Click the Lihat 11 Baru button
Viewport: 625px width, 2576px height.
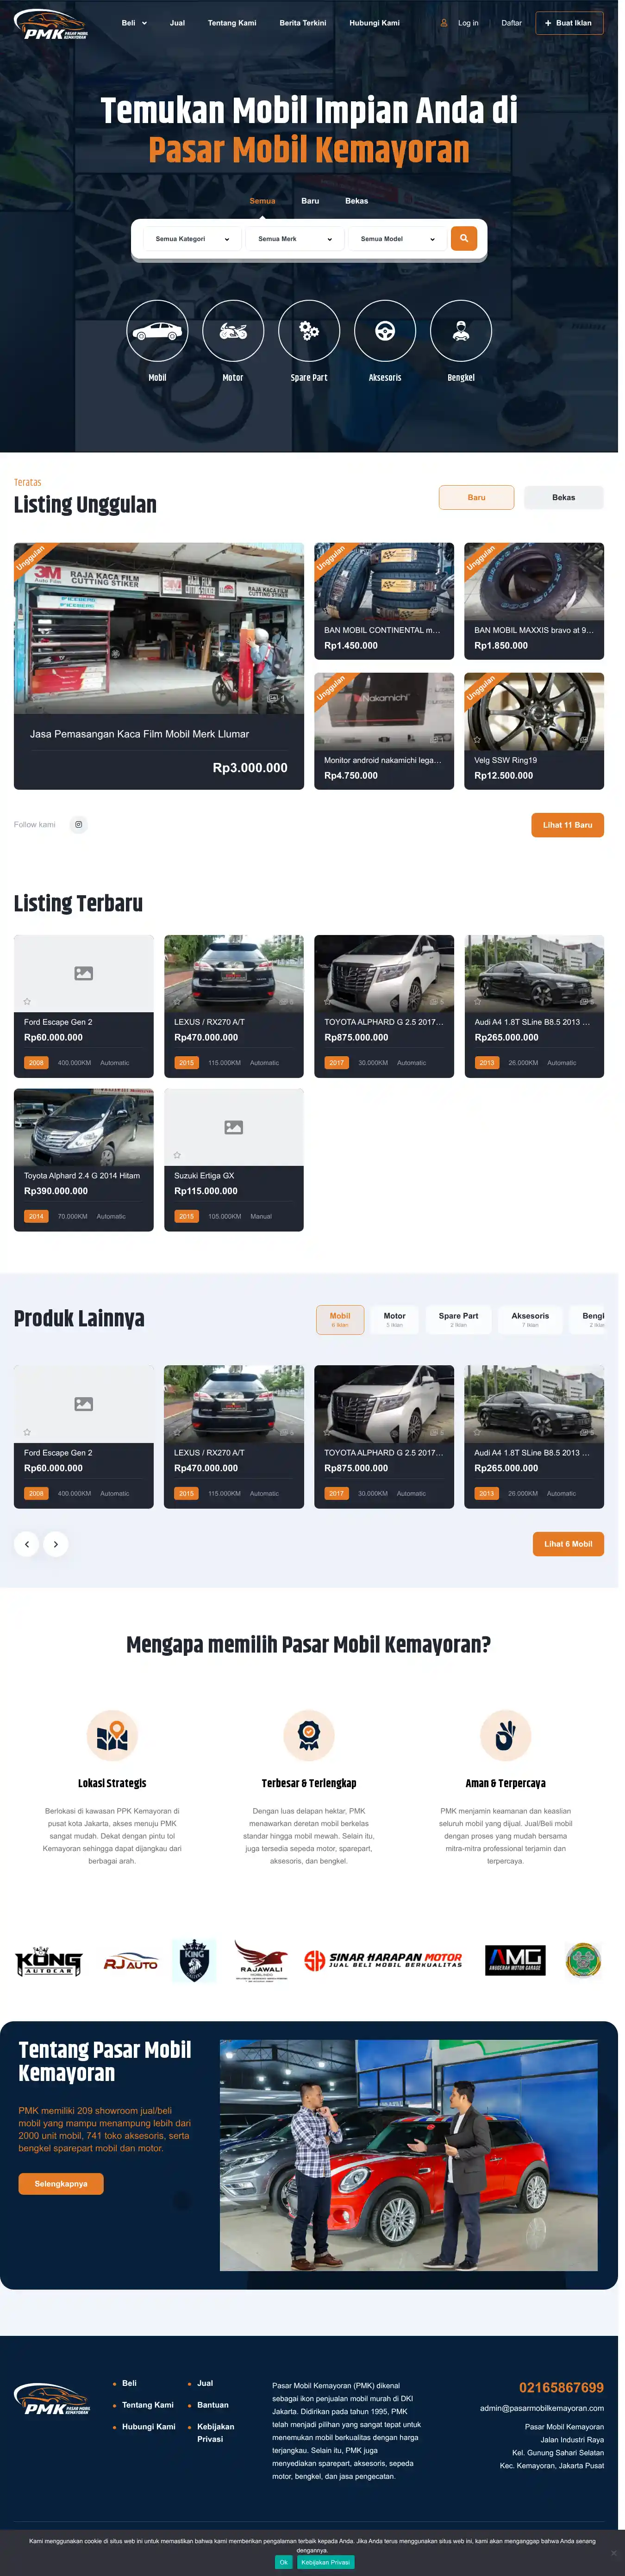pyautogui.click(x=567, y=825)
